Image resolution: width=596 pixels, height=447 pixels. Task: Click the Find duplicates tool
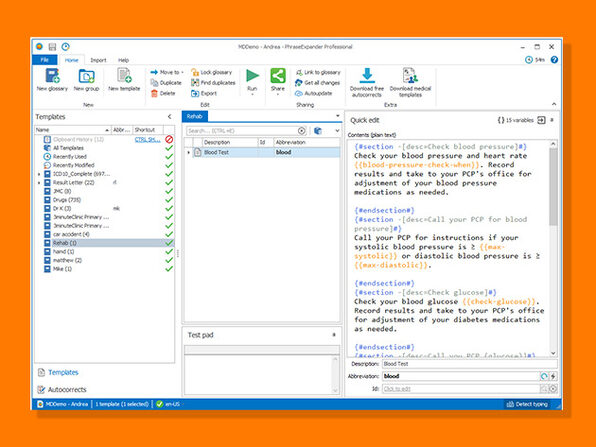coord(213,82)
